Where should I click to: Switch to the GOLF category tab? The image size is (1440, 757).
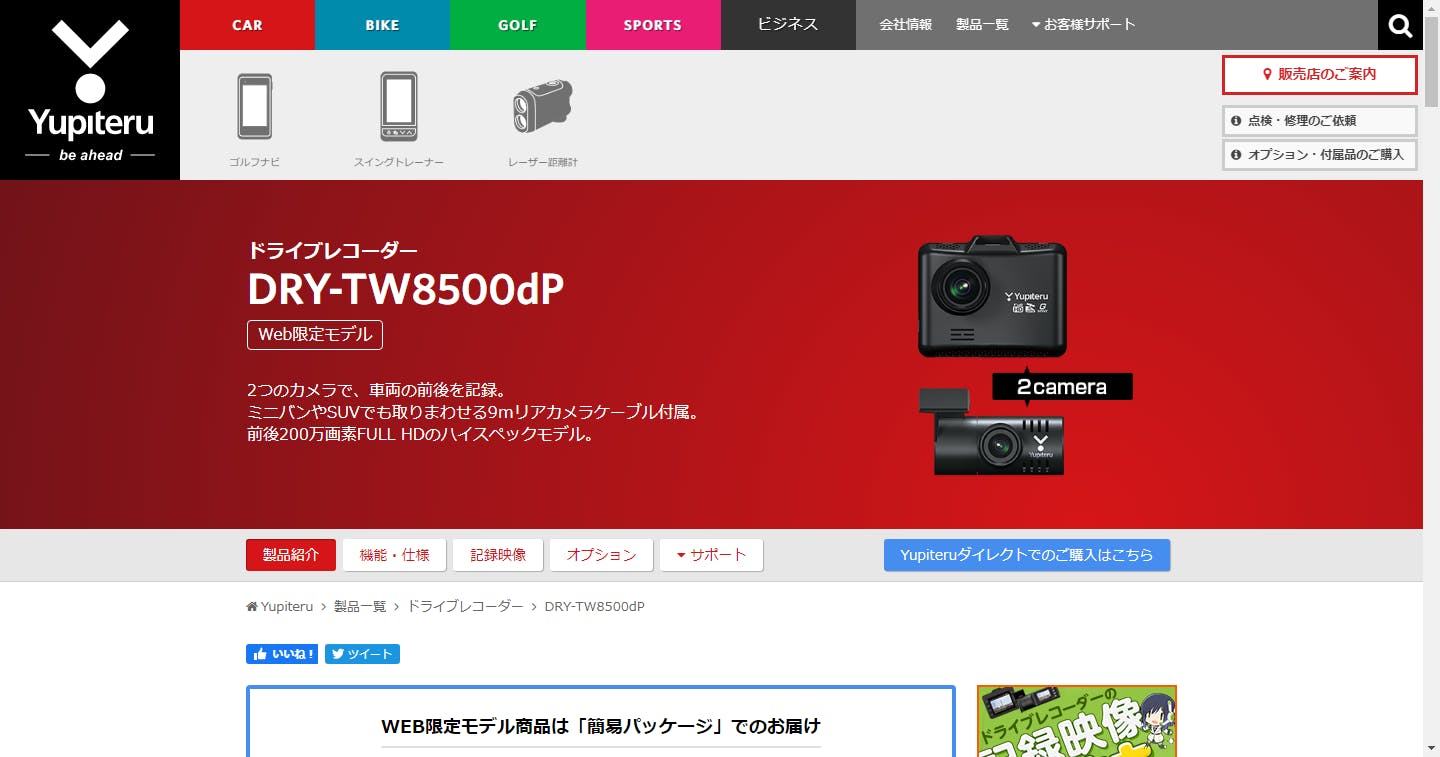tap(517, 25)
